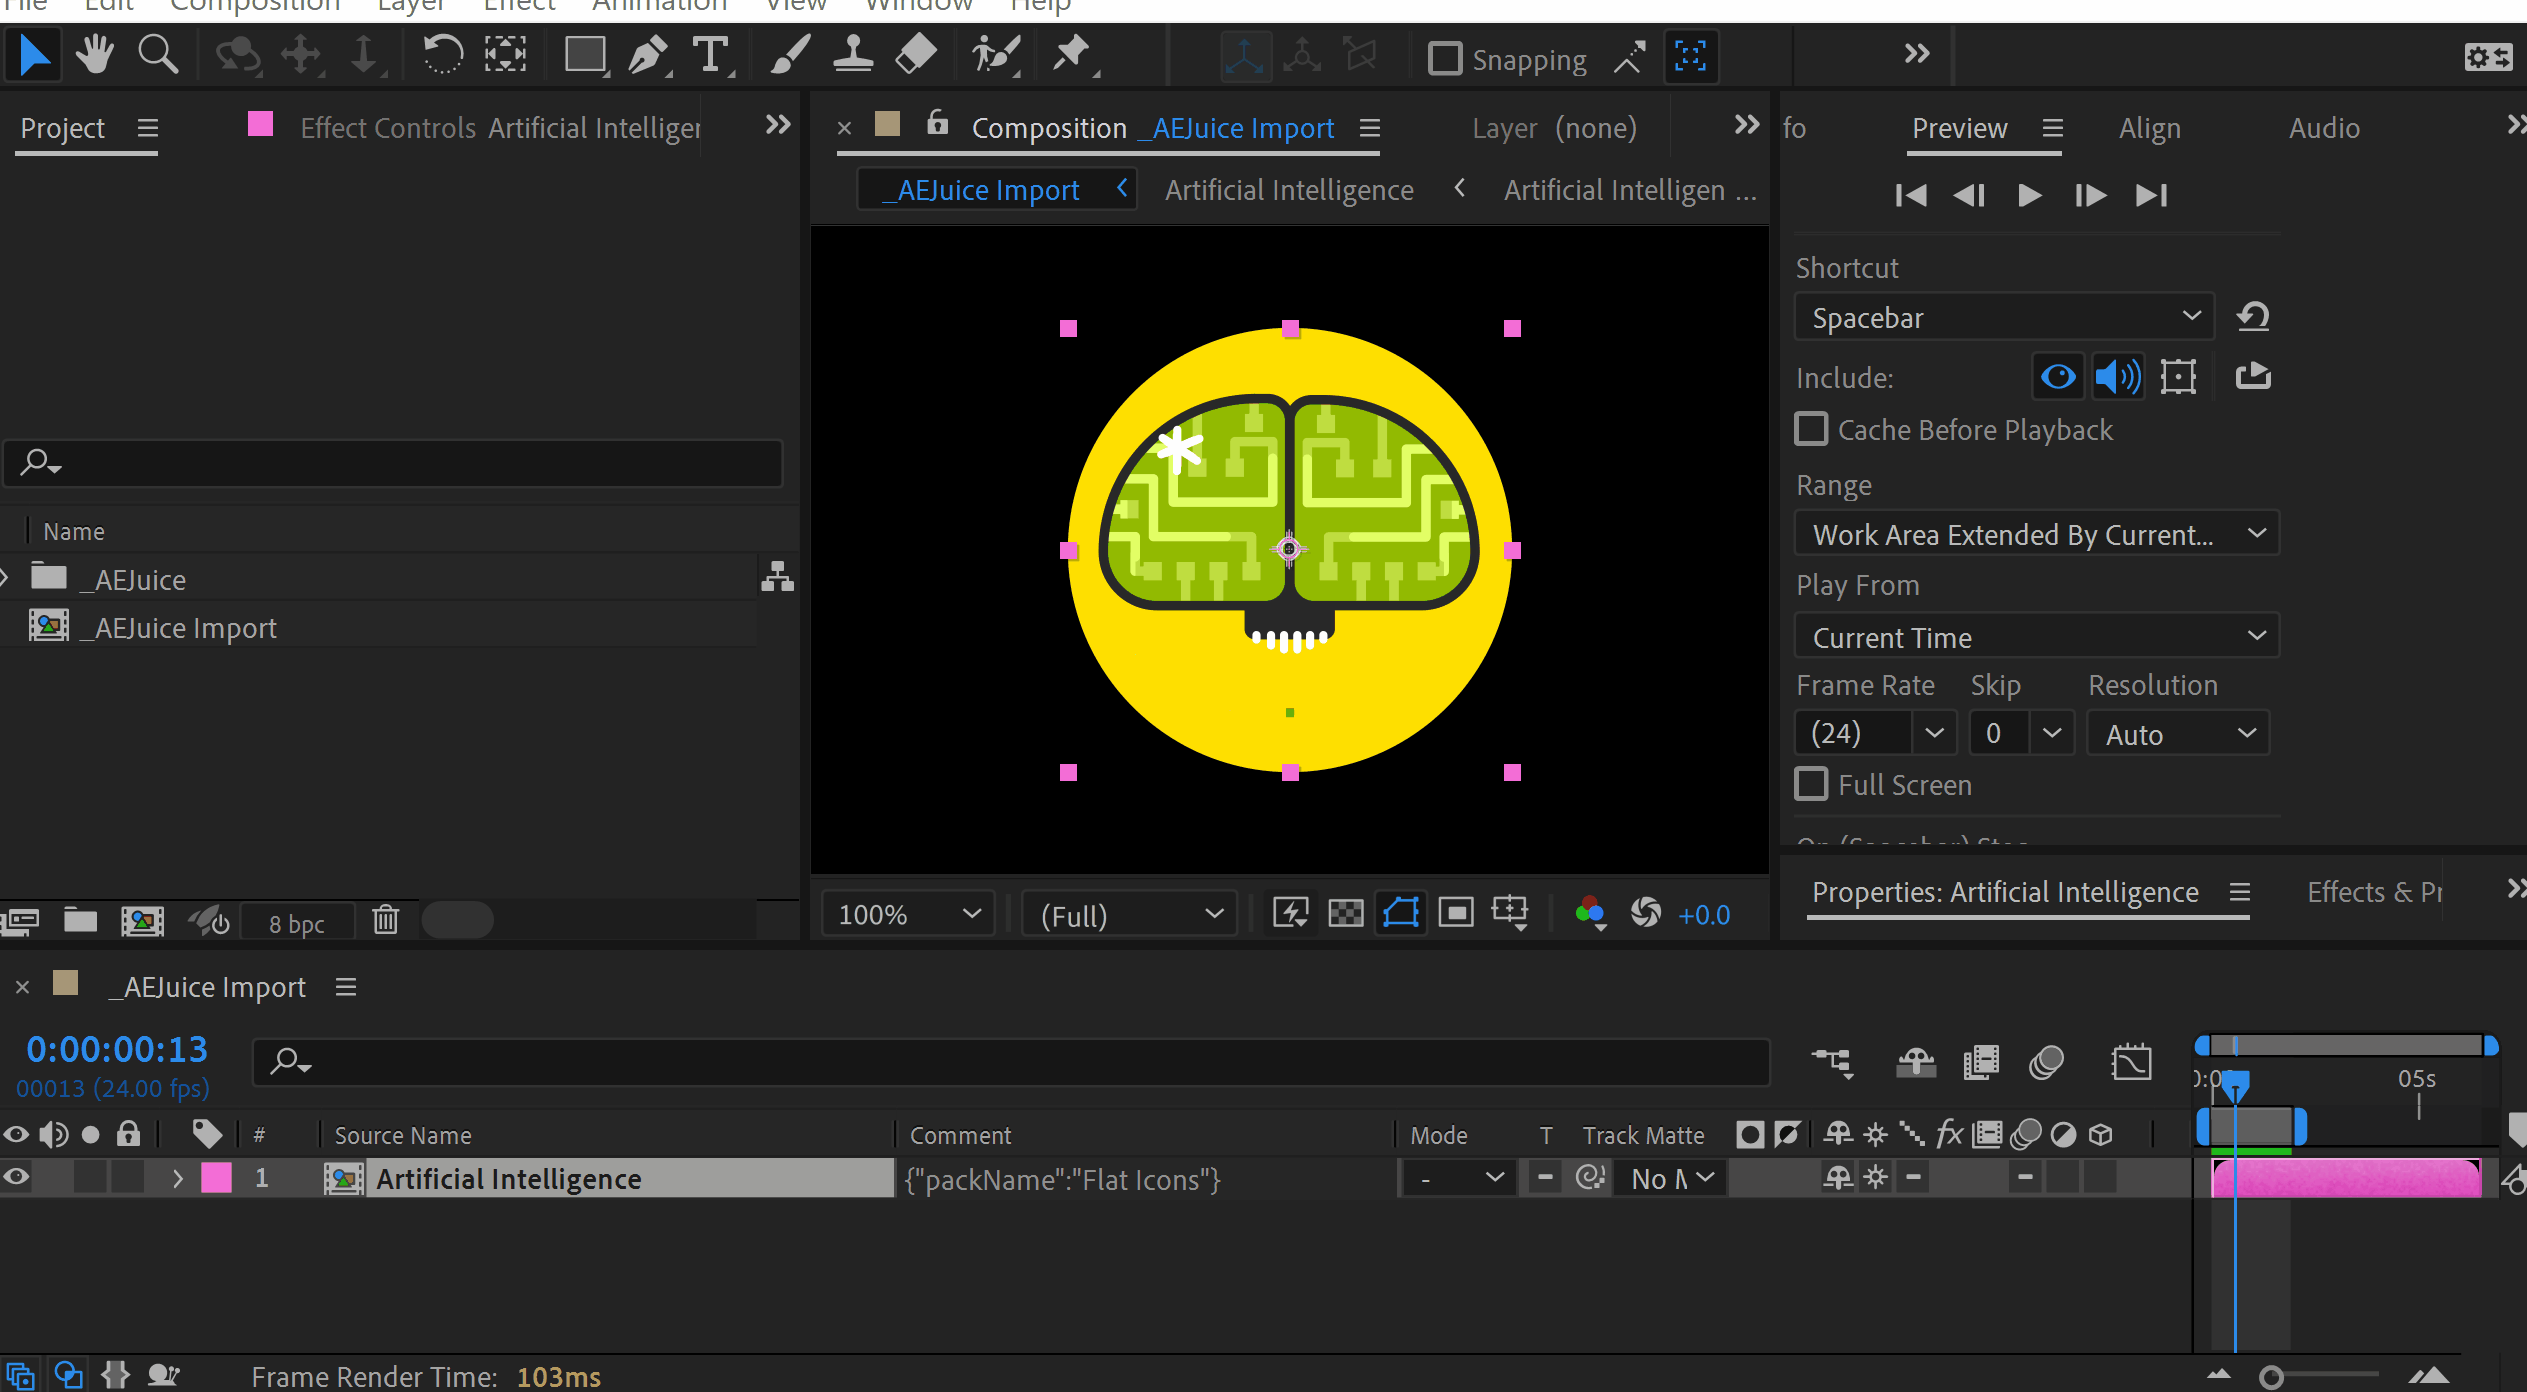Image resolution: width=2527 pixels, height=1392 pixels.
Task: Toggle the transparency grid in the viewer
Action: point(1345,913)
